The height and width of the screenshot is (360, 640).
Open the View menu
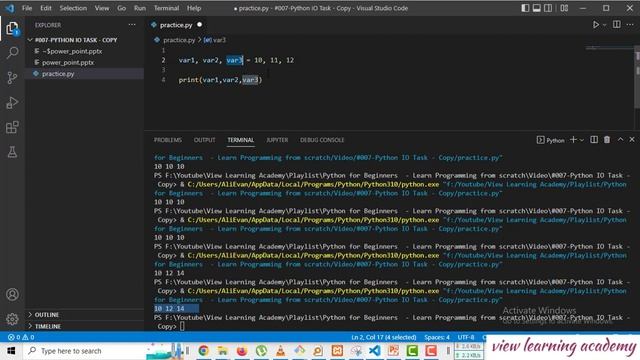[x=102, y=8]
